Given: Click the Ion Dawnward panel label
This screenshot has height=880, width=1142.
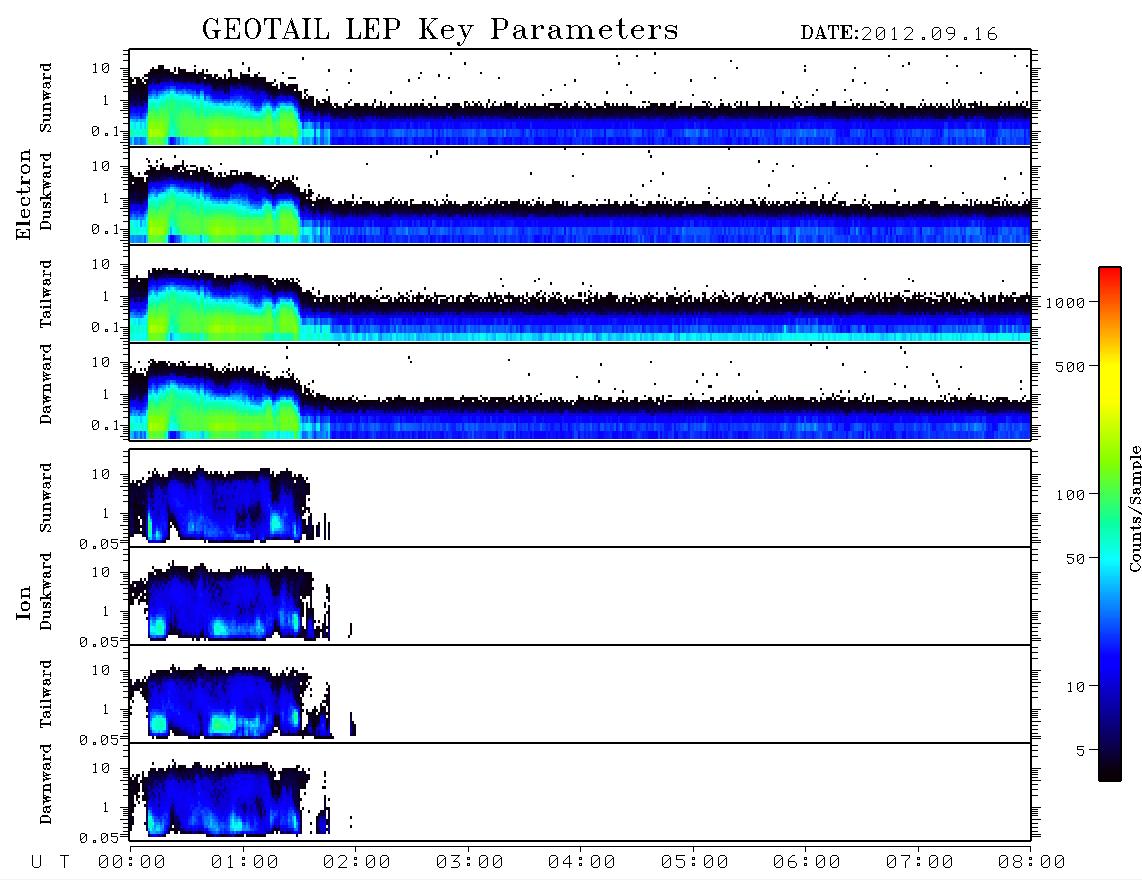Looking at the screenshot, I should point(46,784).
